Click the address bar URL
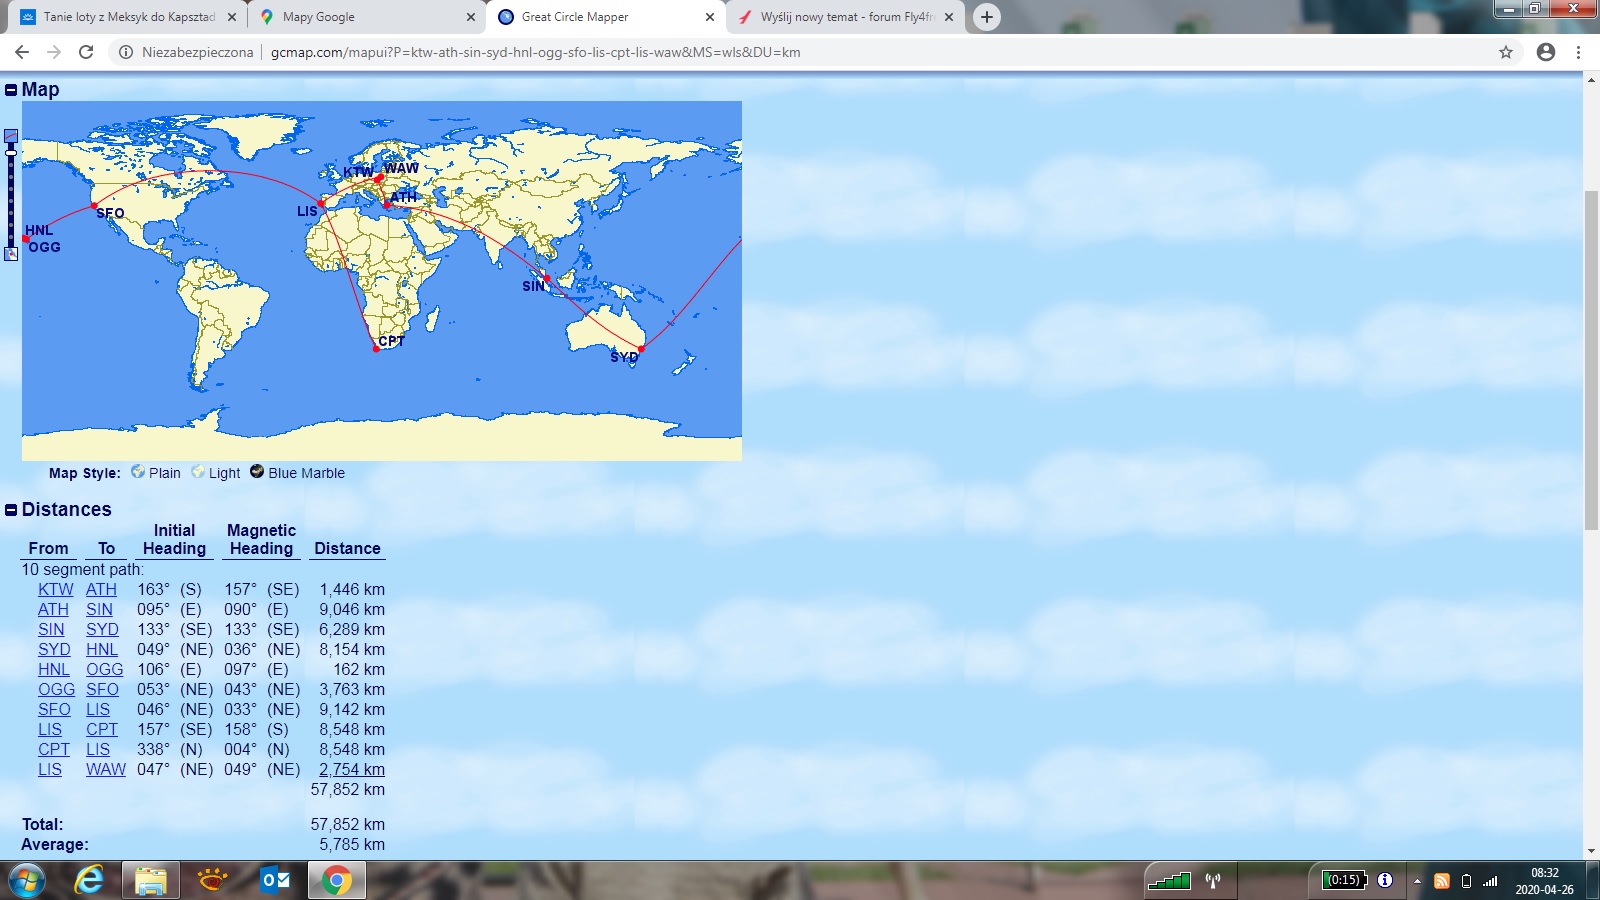 pyautogui.click(x=536, y=52)
